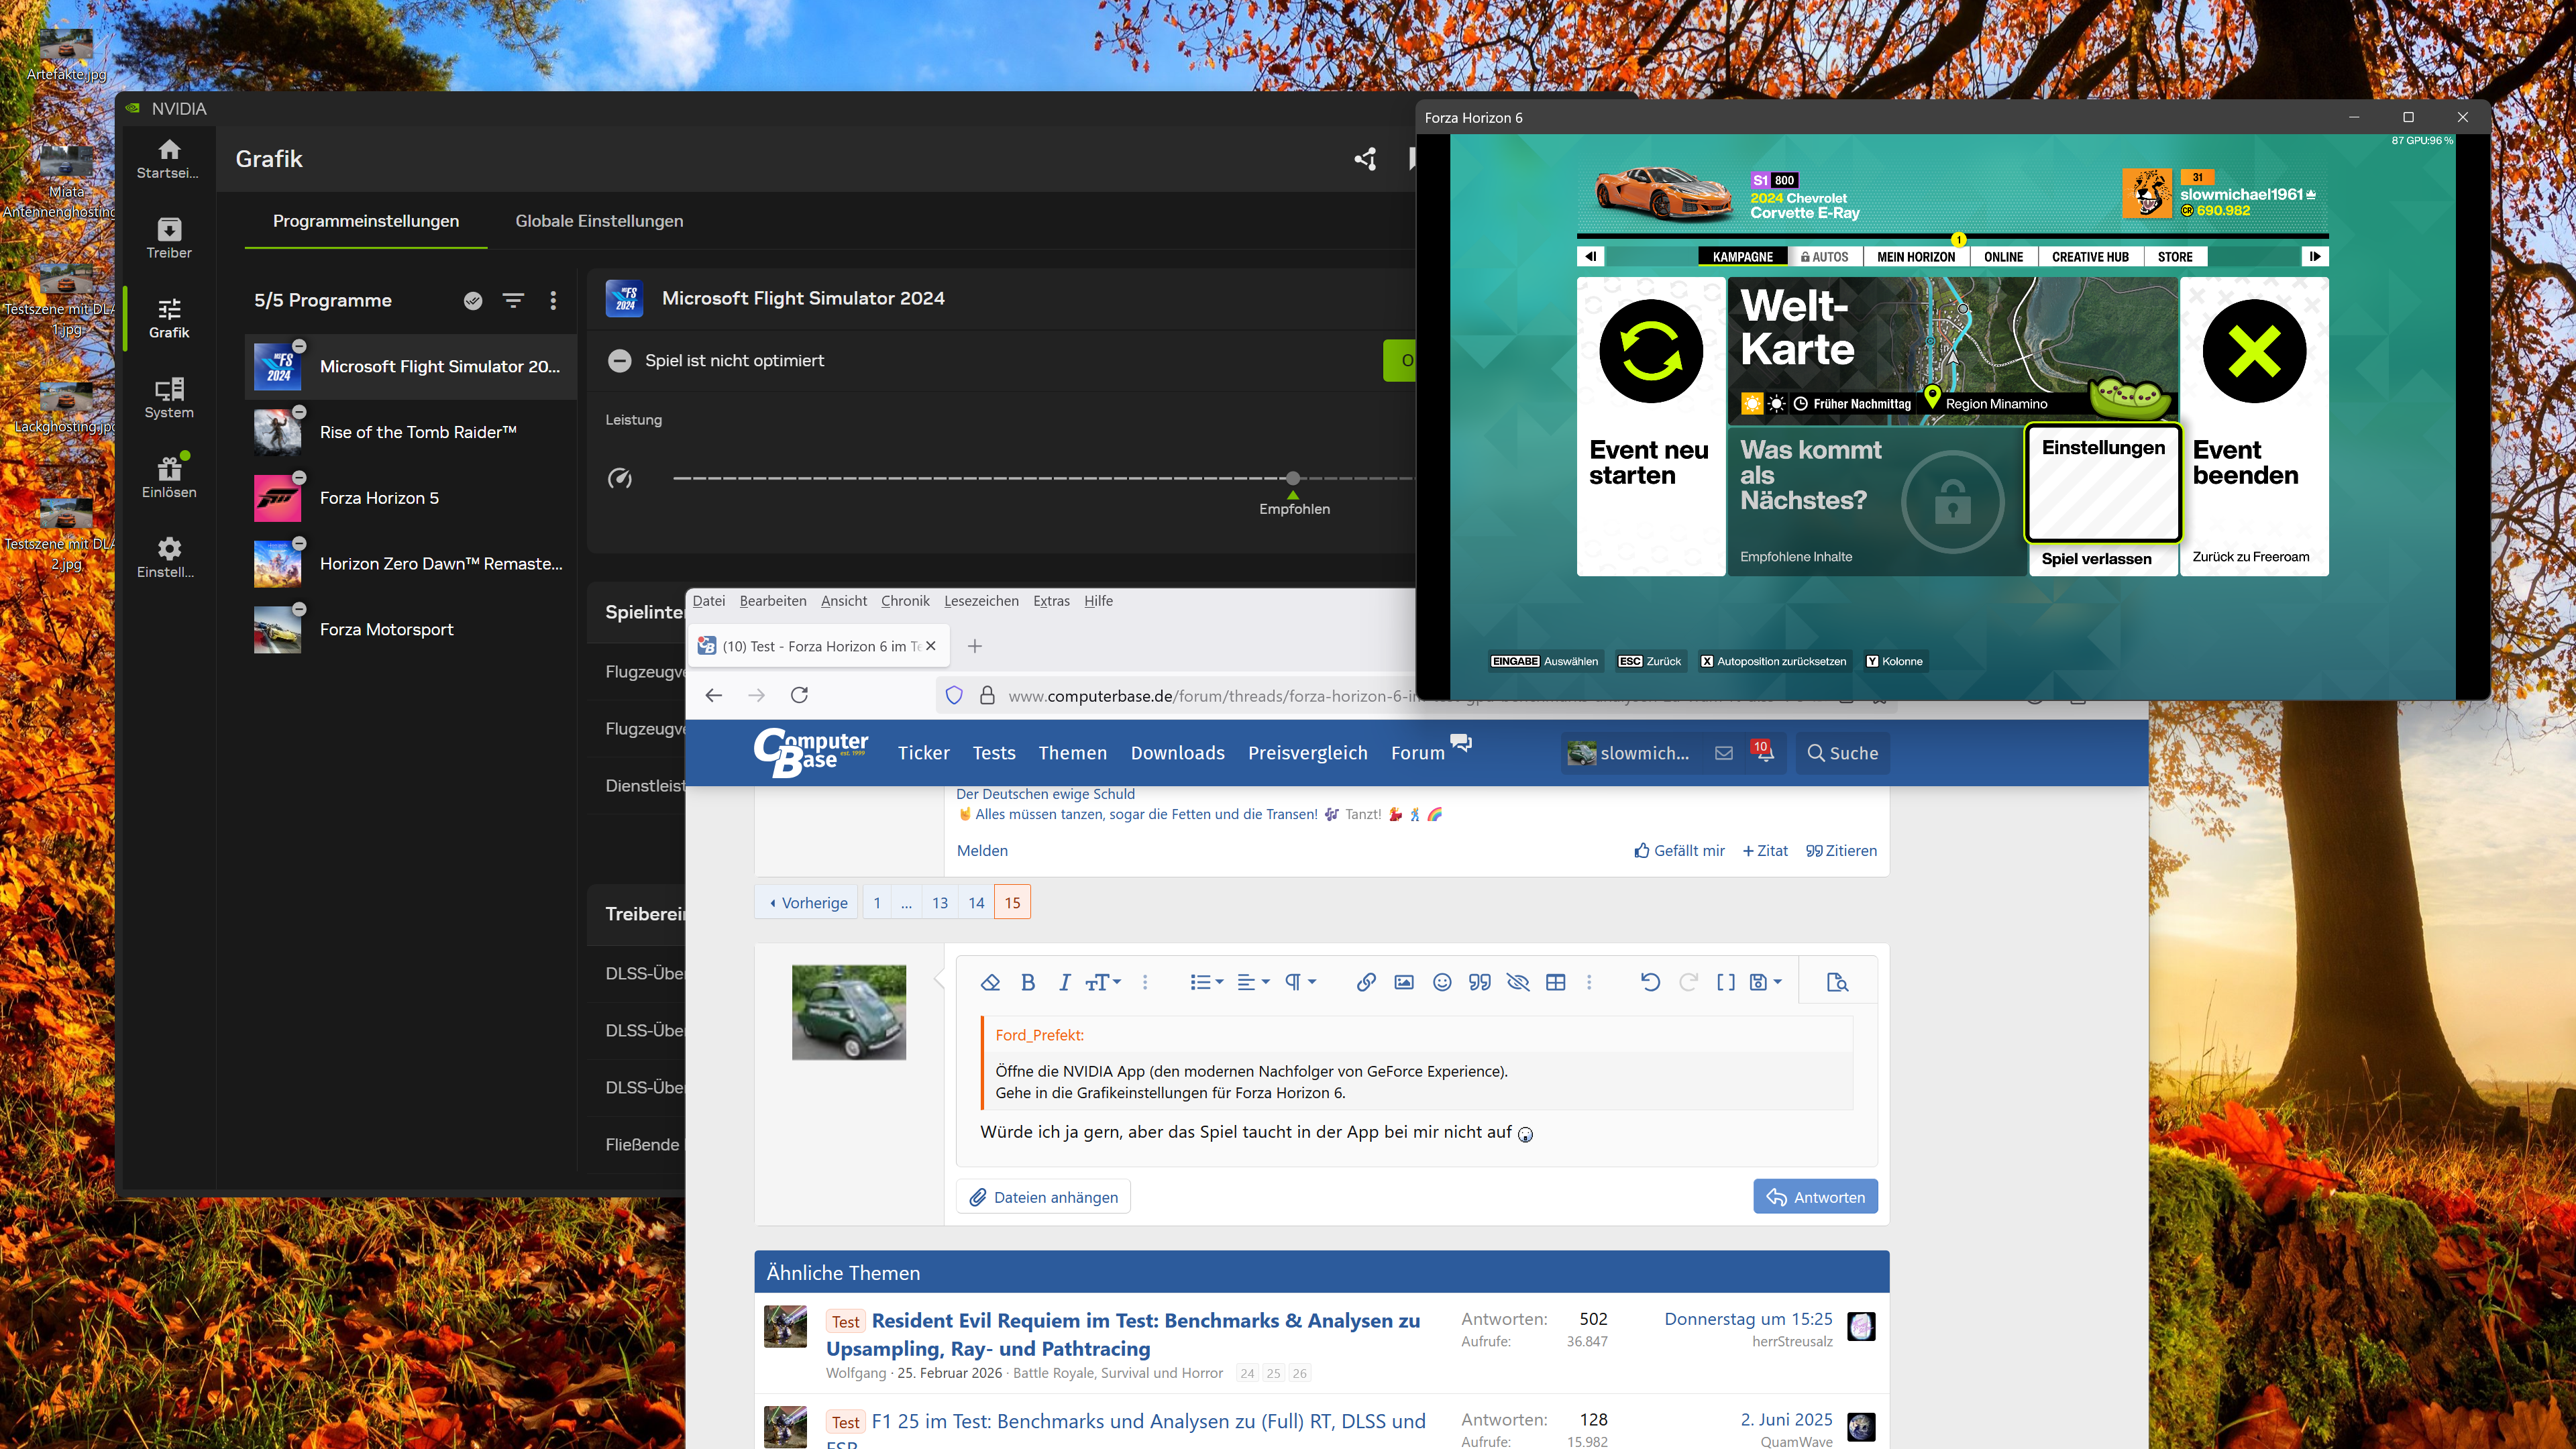Open three-dot menu beside 5/5 Programme

[553, 300]
